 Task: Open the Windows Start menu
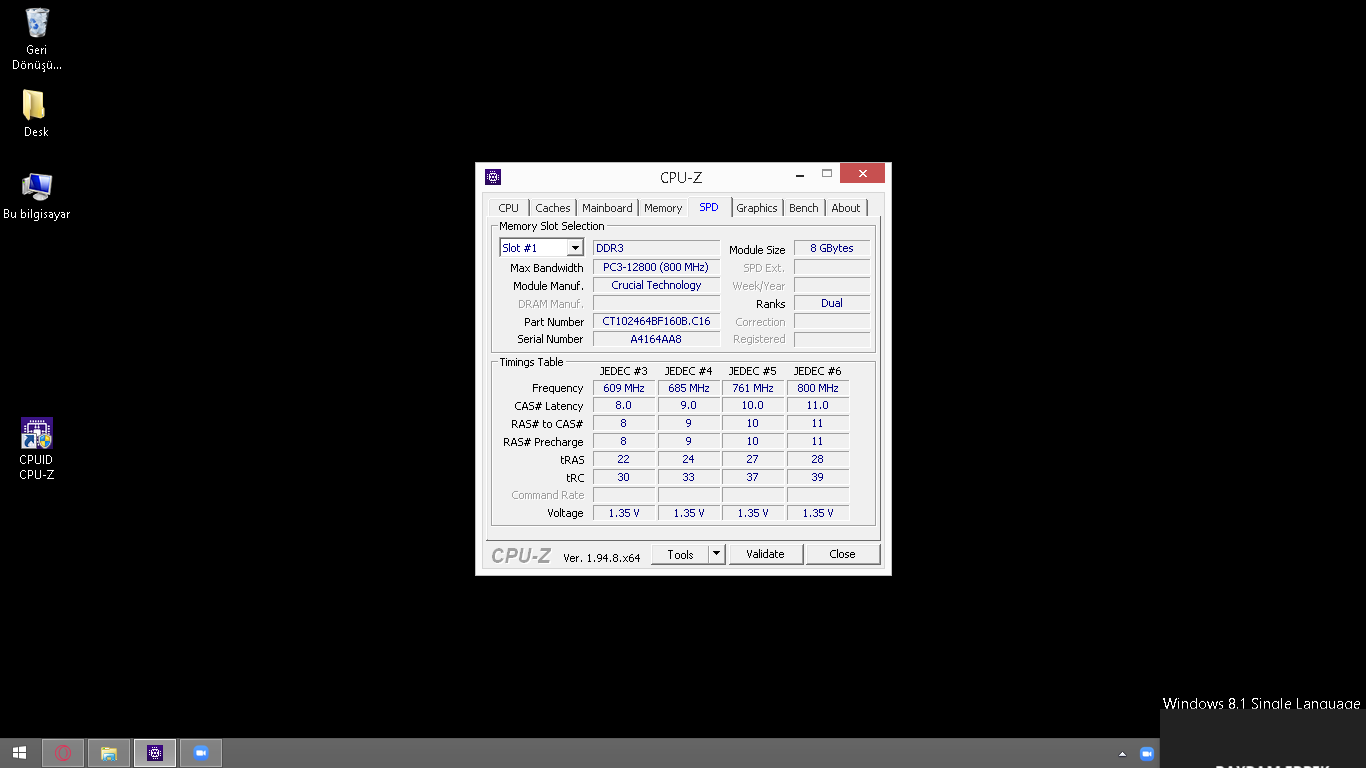click(19, 753)
